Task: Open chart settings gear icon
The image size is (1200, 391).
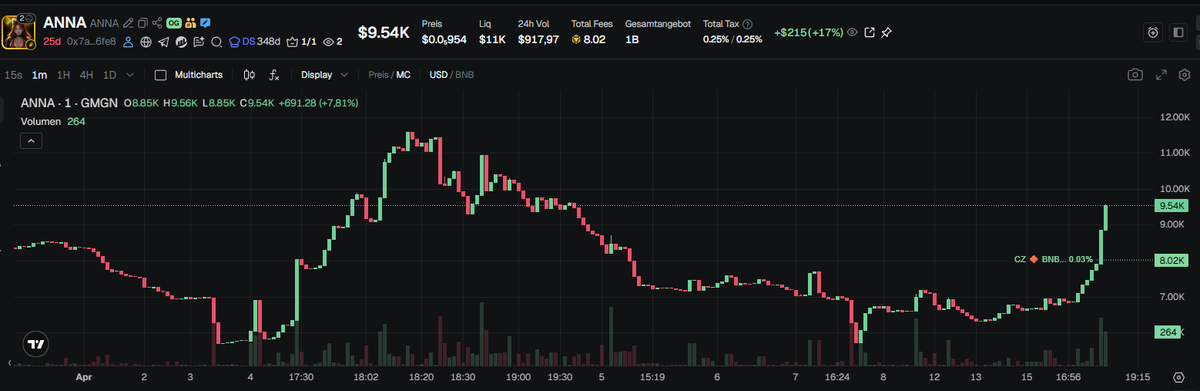Action: point(1185,75)
